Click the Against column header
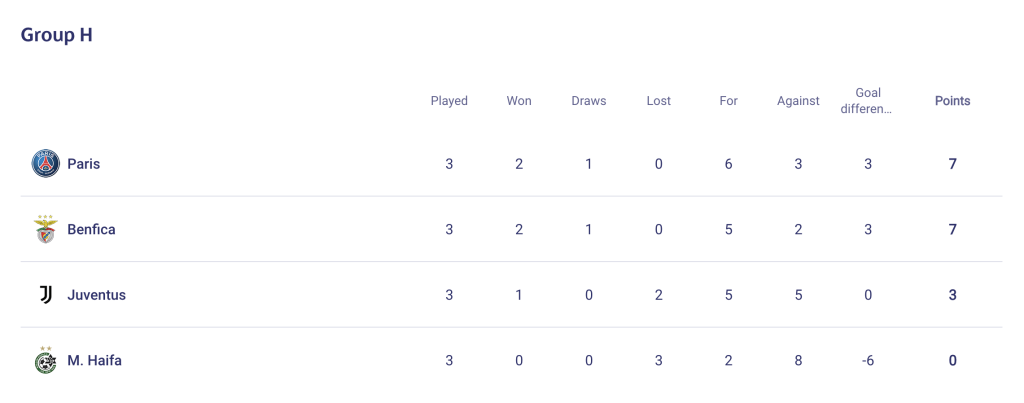Image resolution: width=1024 pixels, height=403 pixels. pos(798,101)
